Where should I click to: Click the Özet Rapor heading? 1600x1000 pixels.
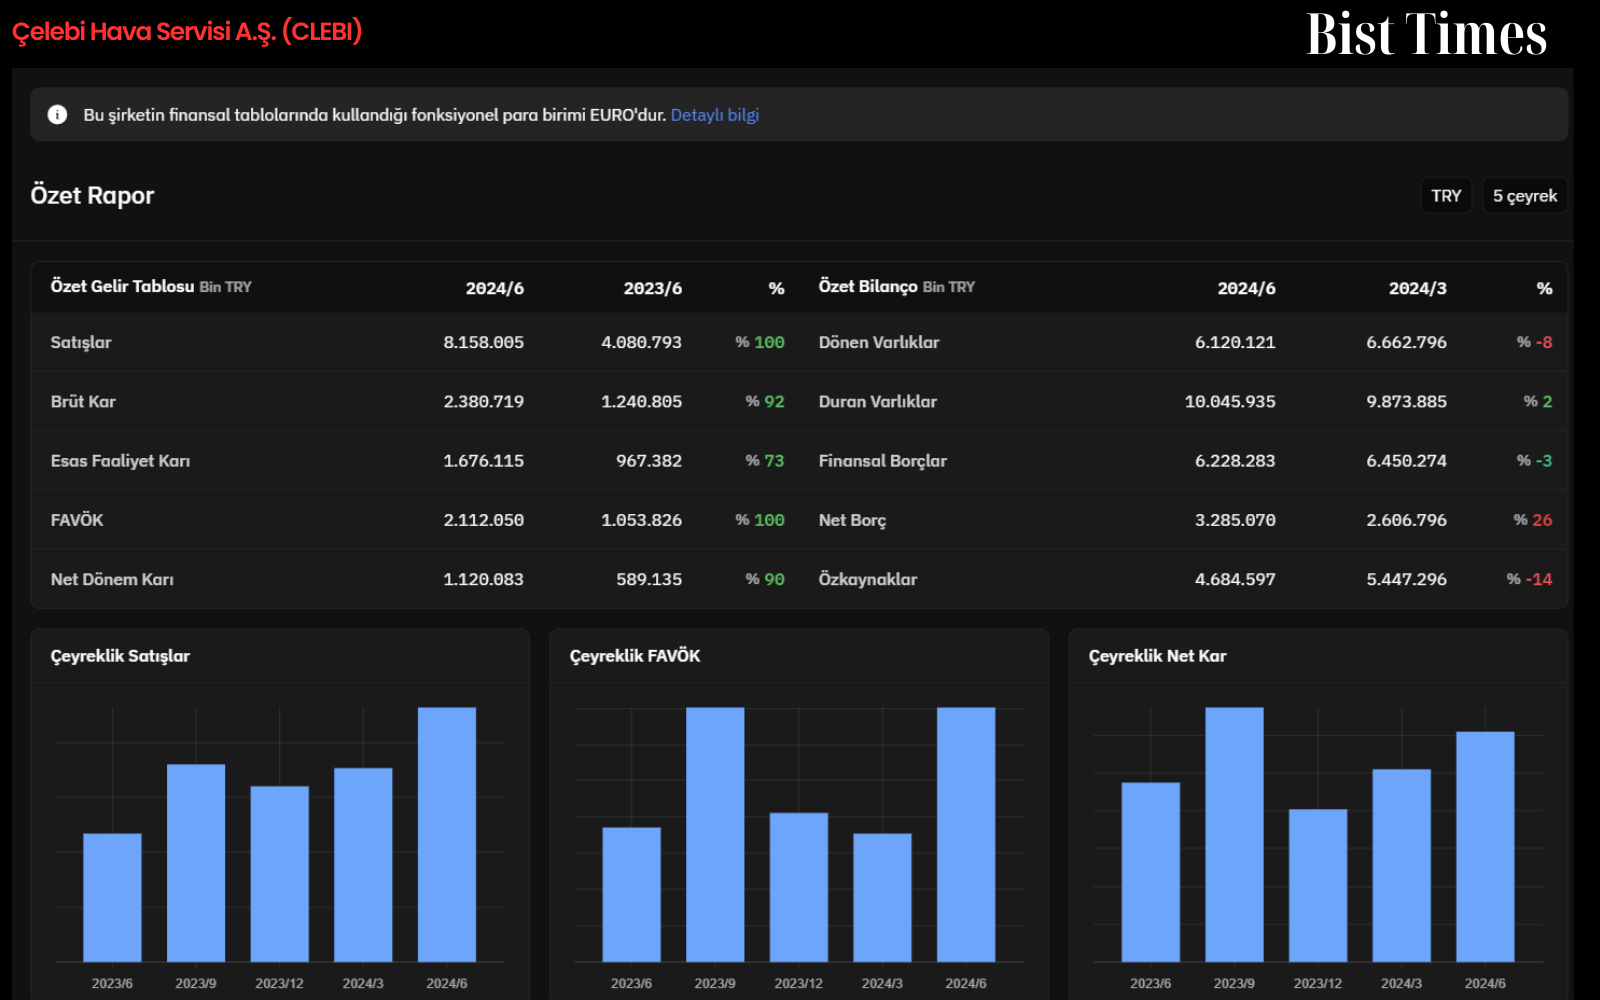click(x=92, y=195)
